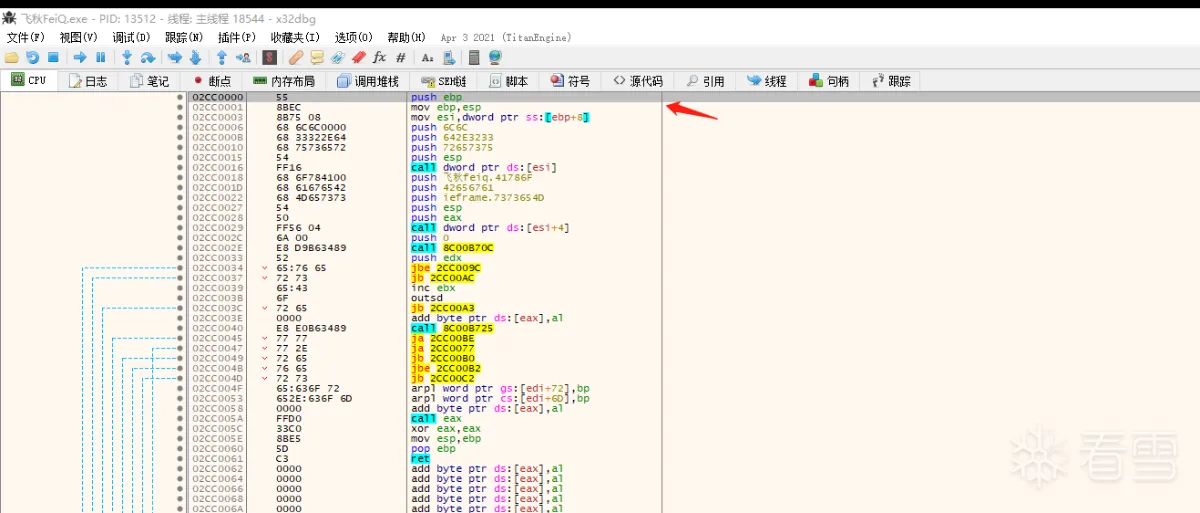
Task: Switch to the 源代码 tab
Action: click(638, 81)
